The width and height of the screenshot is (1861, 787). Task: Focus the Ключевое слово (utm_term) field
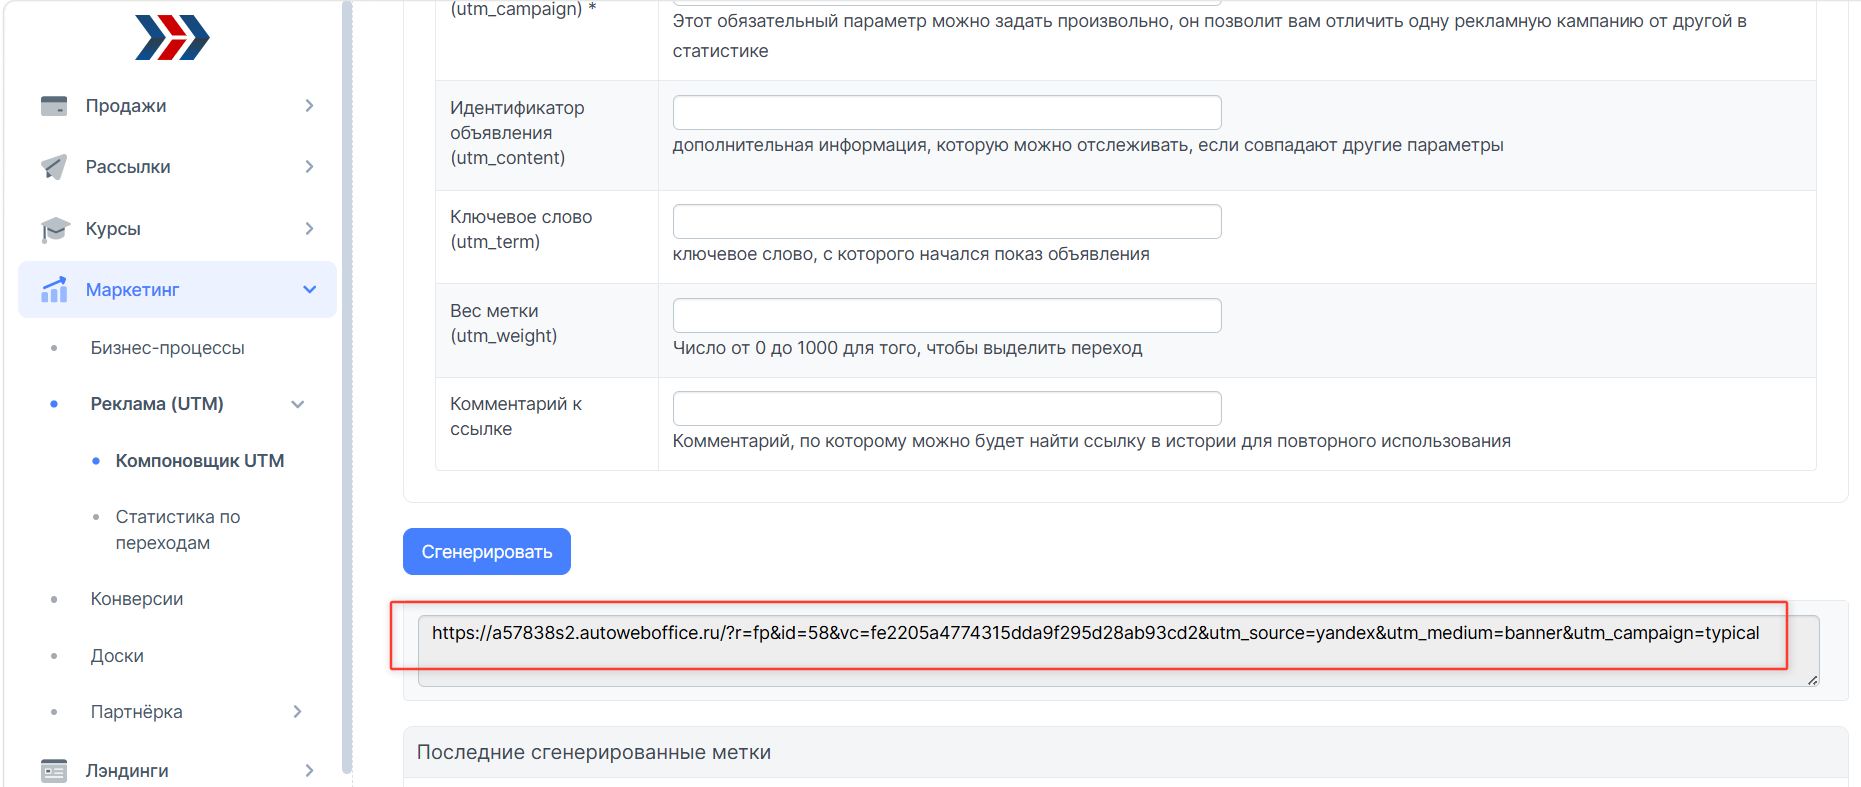click(x=947, y=221)
